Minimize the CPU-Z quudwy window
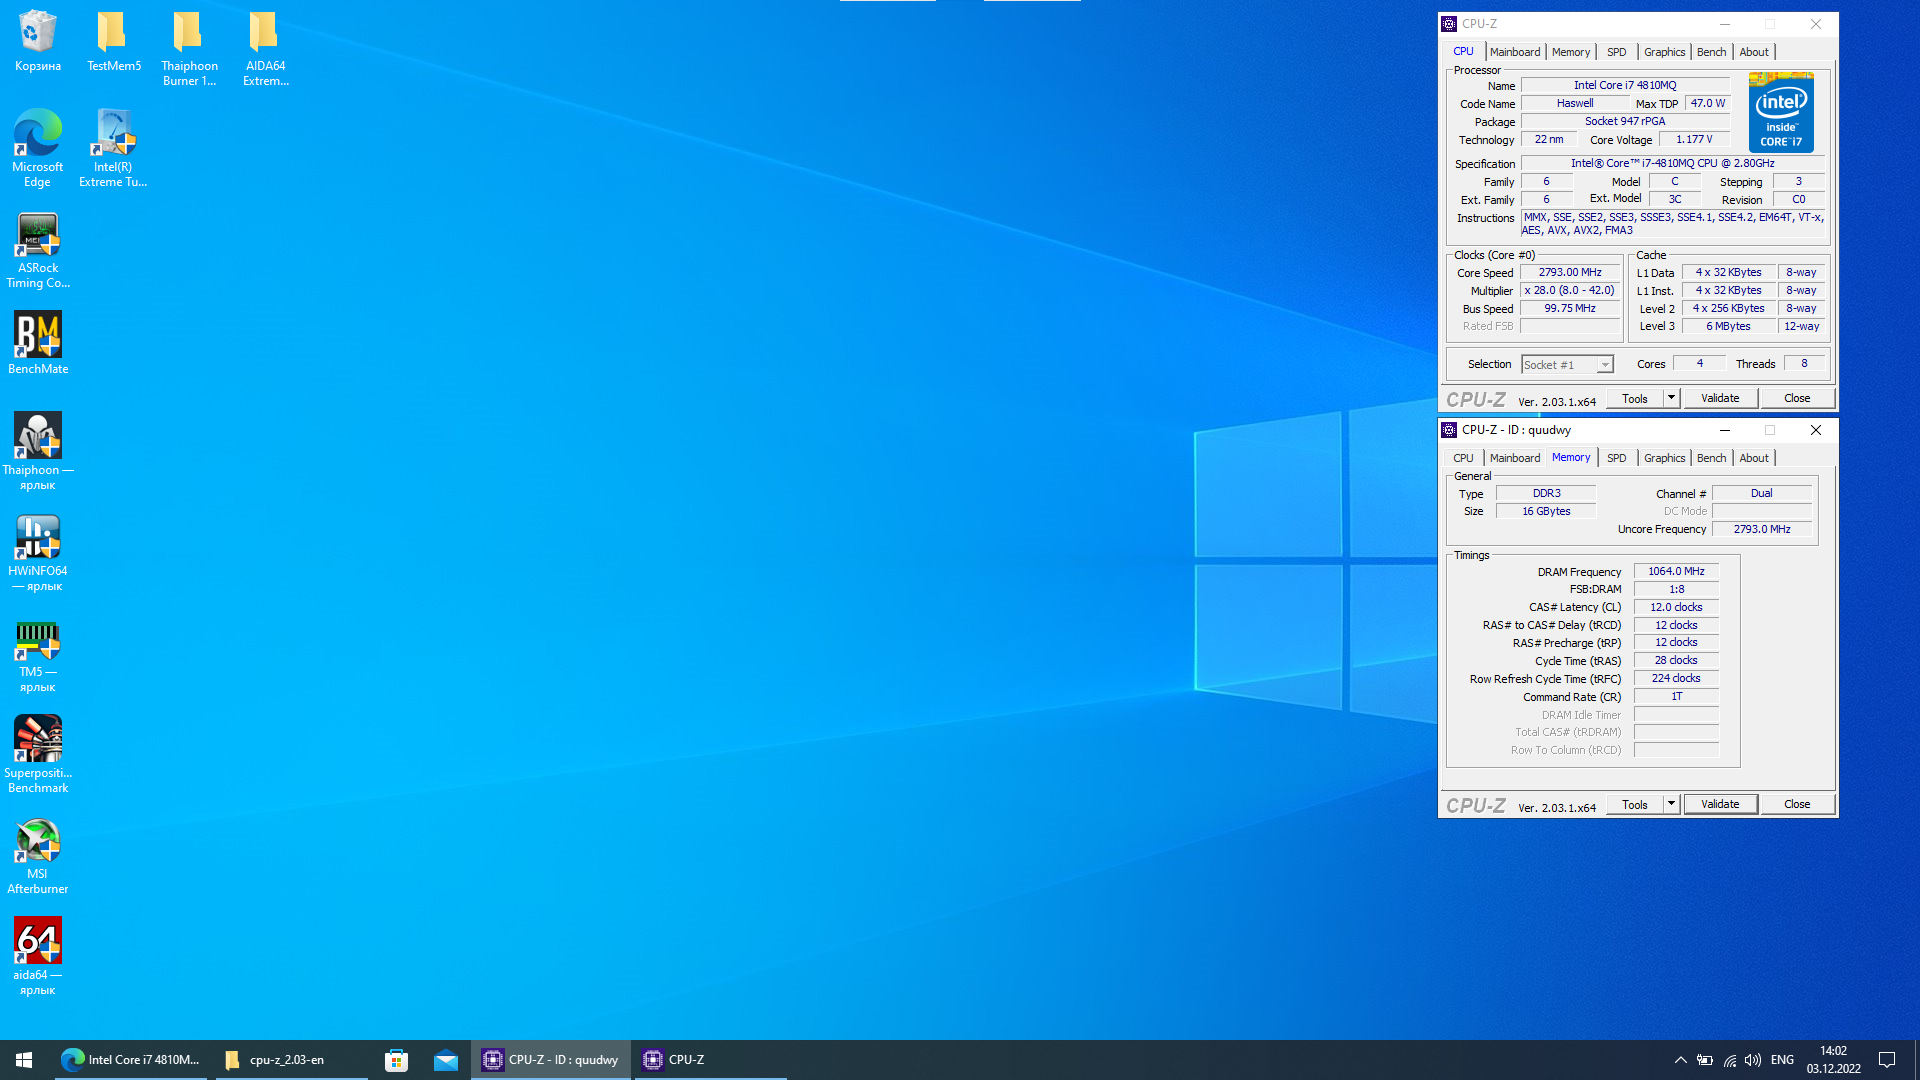Screen dimensions: 1920x1080 (x=1724, y=430)
